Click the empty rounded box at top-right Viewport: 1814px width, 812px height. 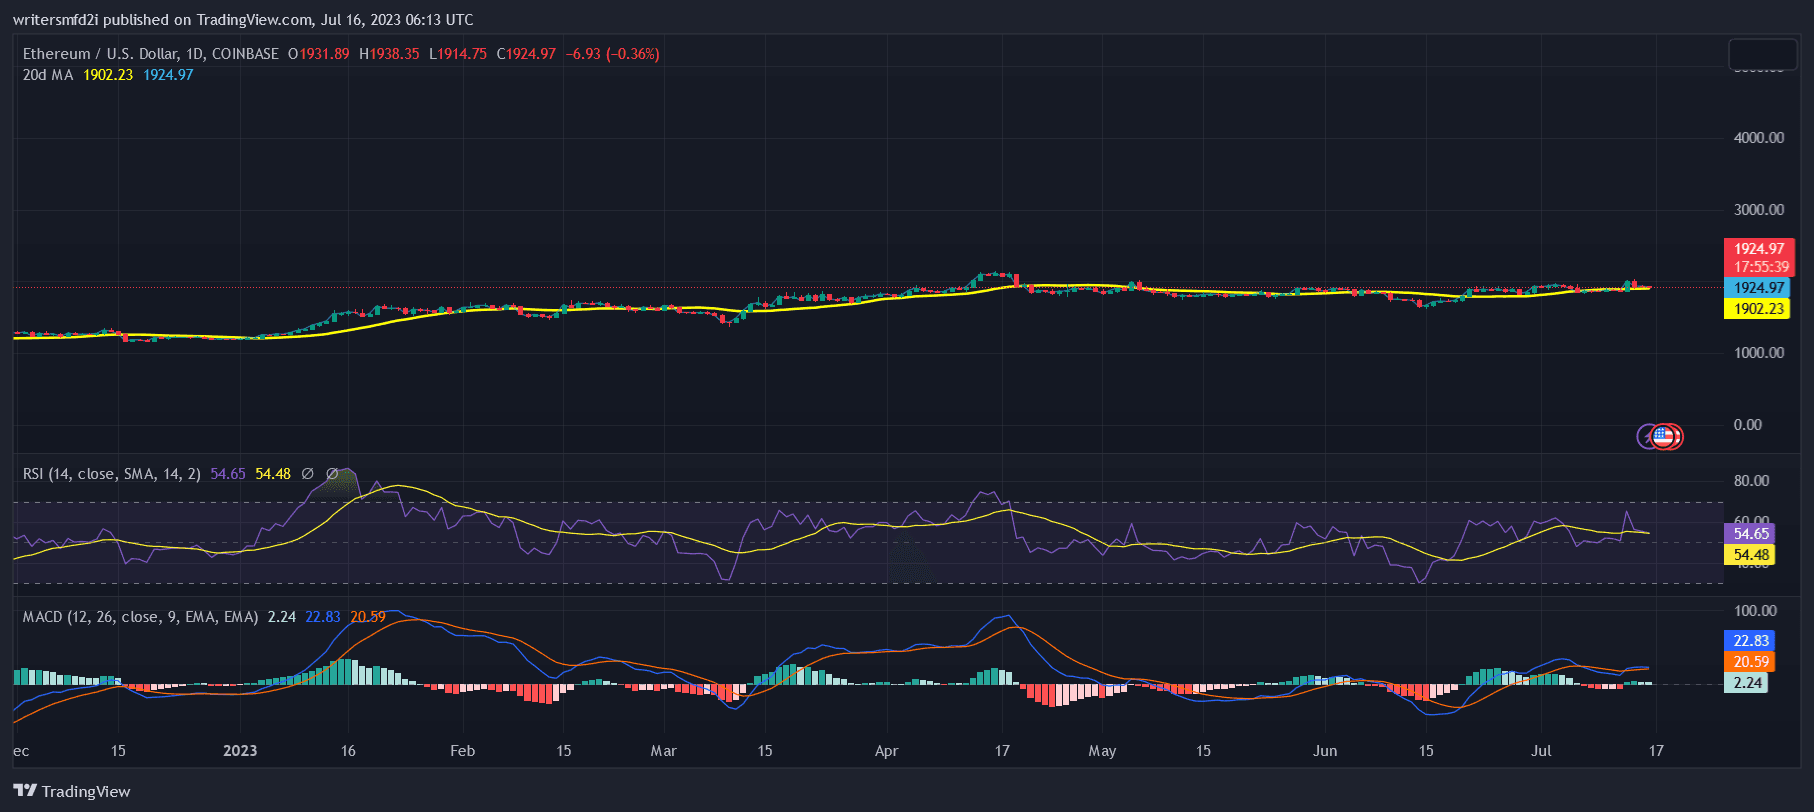[x=1763, y=54]
